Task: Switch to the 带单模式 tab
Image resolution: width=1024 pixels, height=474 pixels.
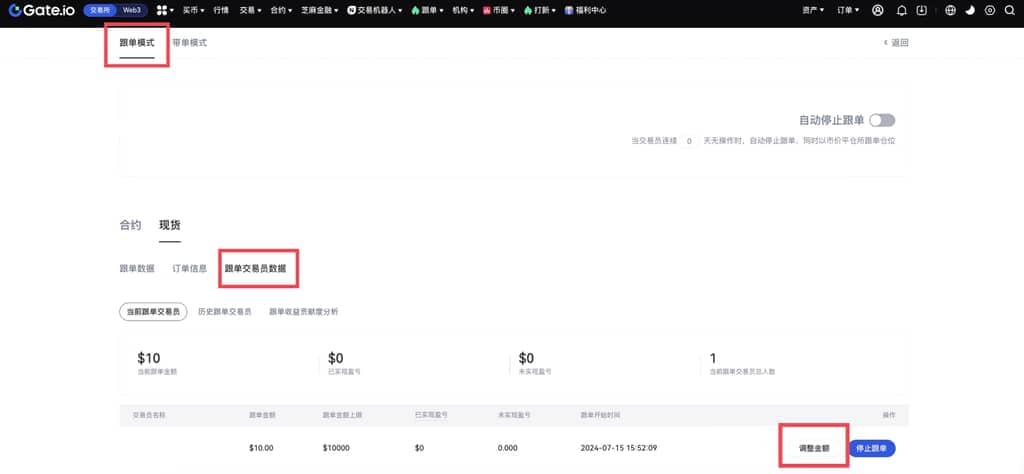Action: (189, 43)
